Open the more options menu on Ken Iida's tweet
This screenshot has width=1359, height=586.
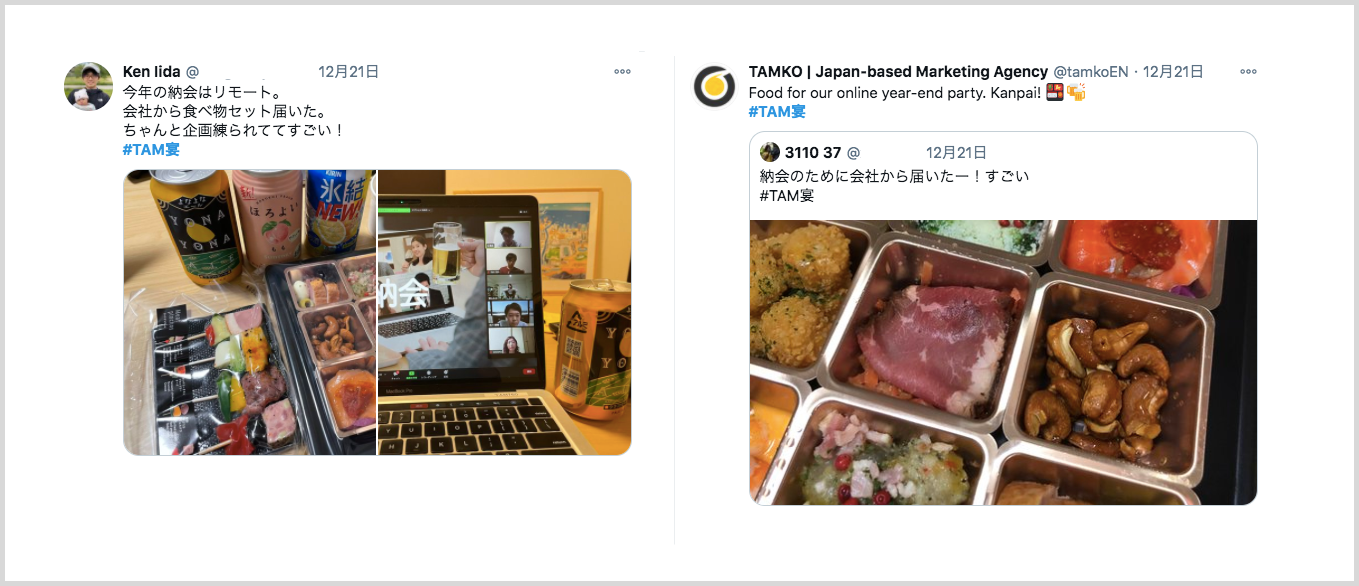click(x=622, y=72)
